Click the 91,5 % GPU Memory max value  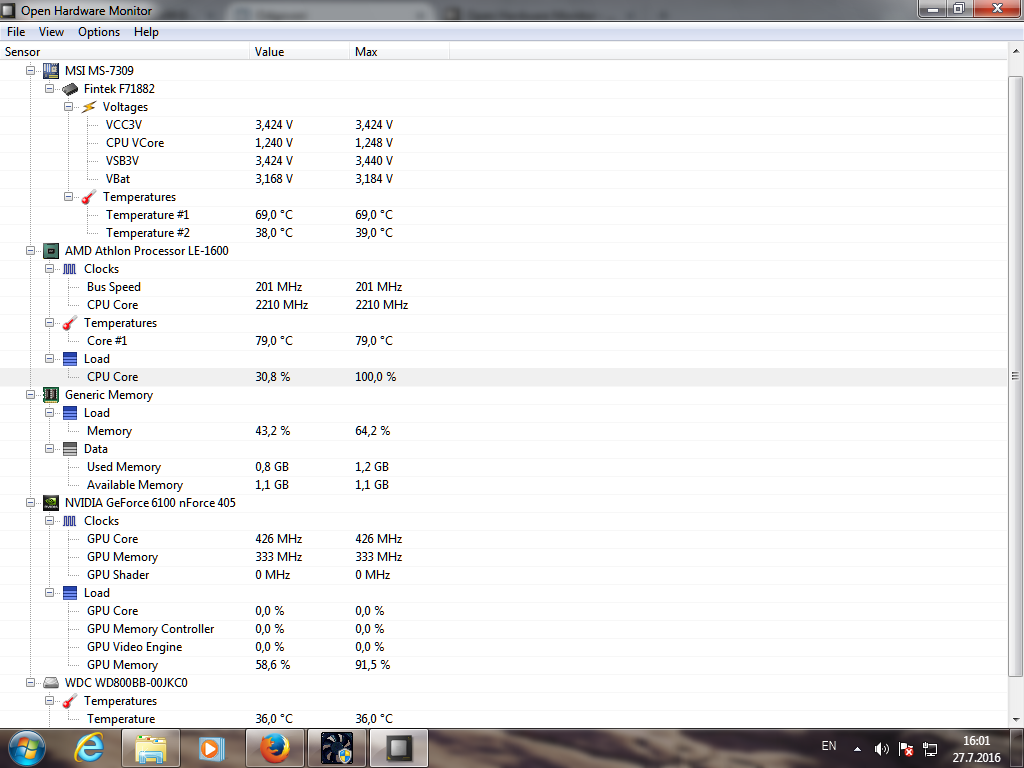tap(372, 665)
